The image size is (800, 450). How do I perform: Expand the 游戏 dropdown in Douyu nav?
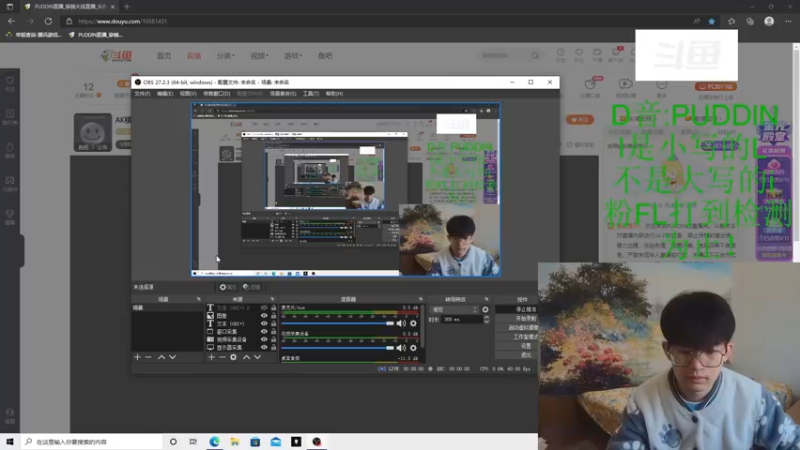pyautogui.click(x=293, y=56)
